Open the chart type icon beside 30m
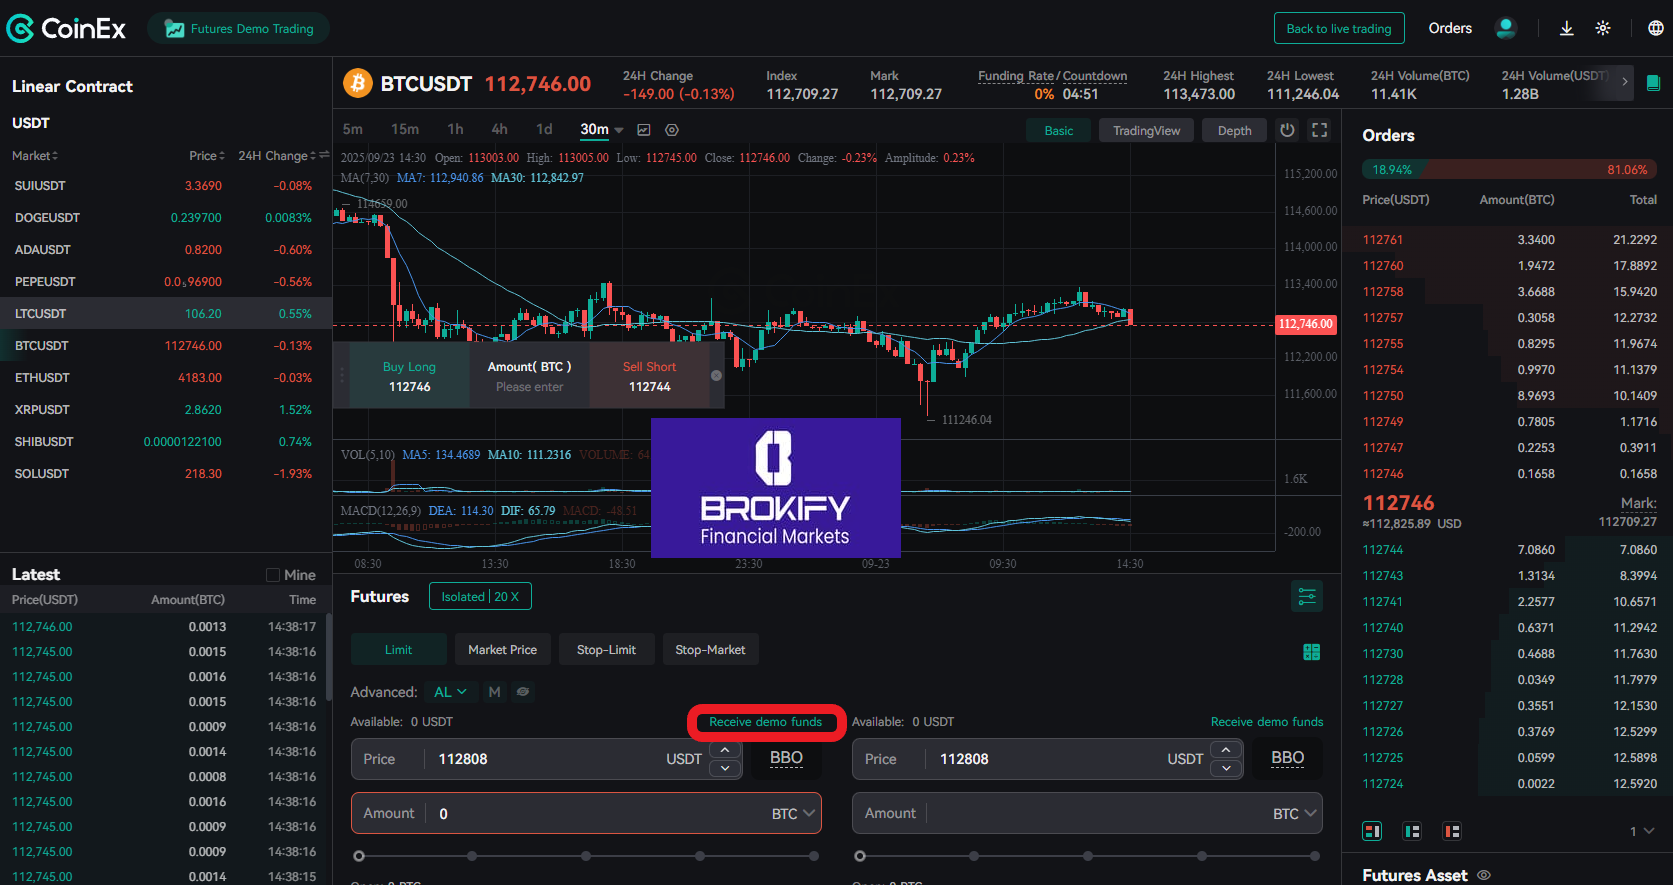 point(644,130)
